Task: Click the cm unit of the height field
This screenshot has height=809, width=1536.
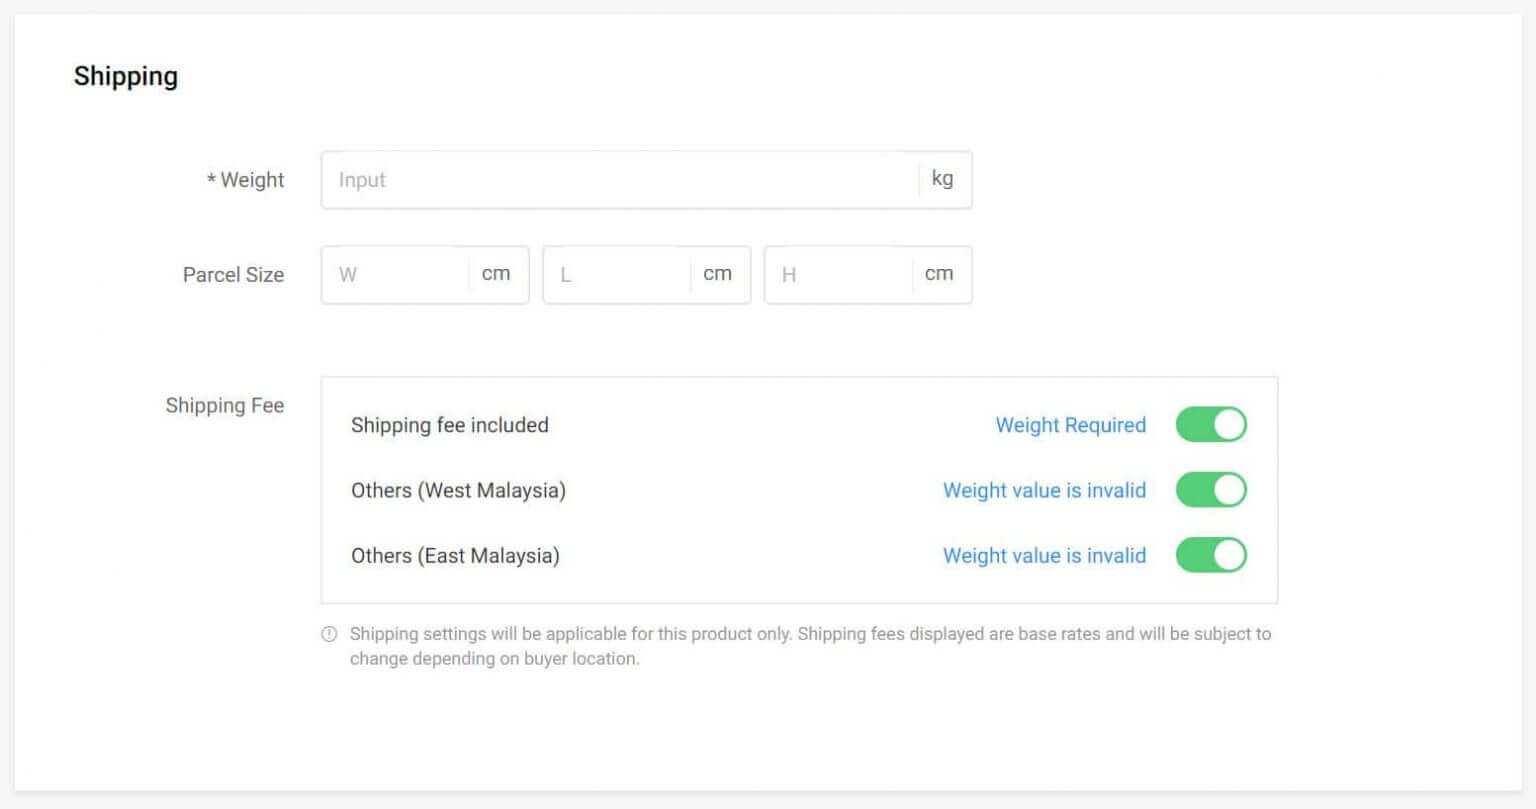Action: (938, 274)
